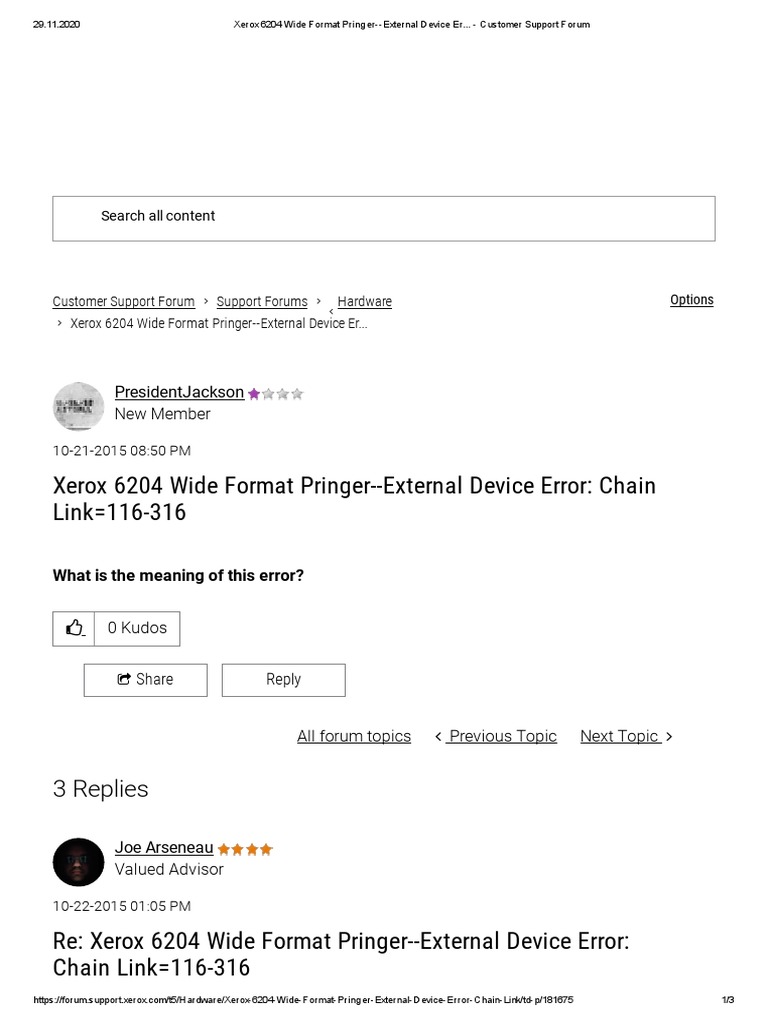Open PresidentJackson's profile link
The width and height of the screenshot is (768, 1024).
click(179, 392)
